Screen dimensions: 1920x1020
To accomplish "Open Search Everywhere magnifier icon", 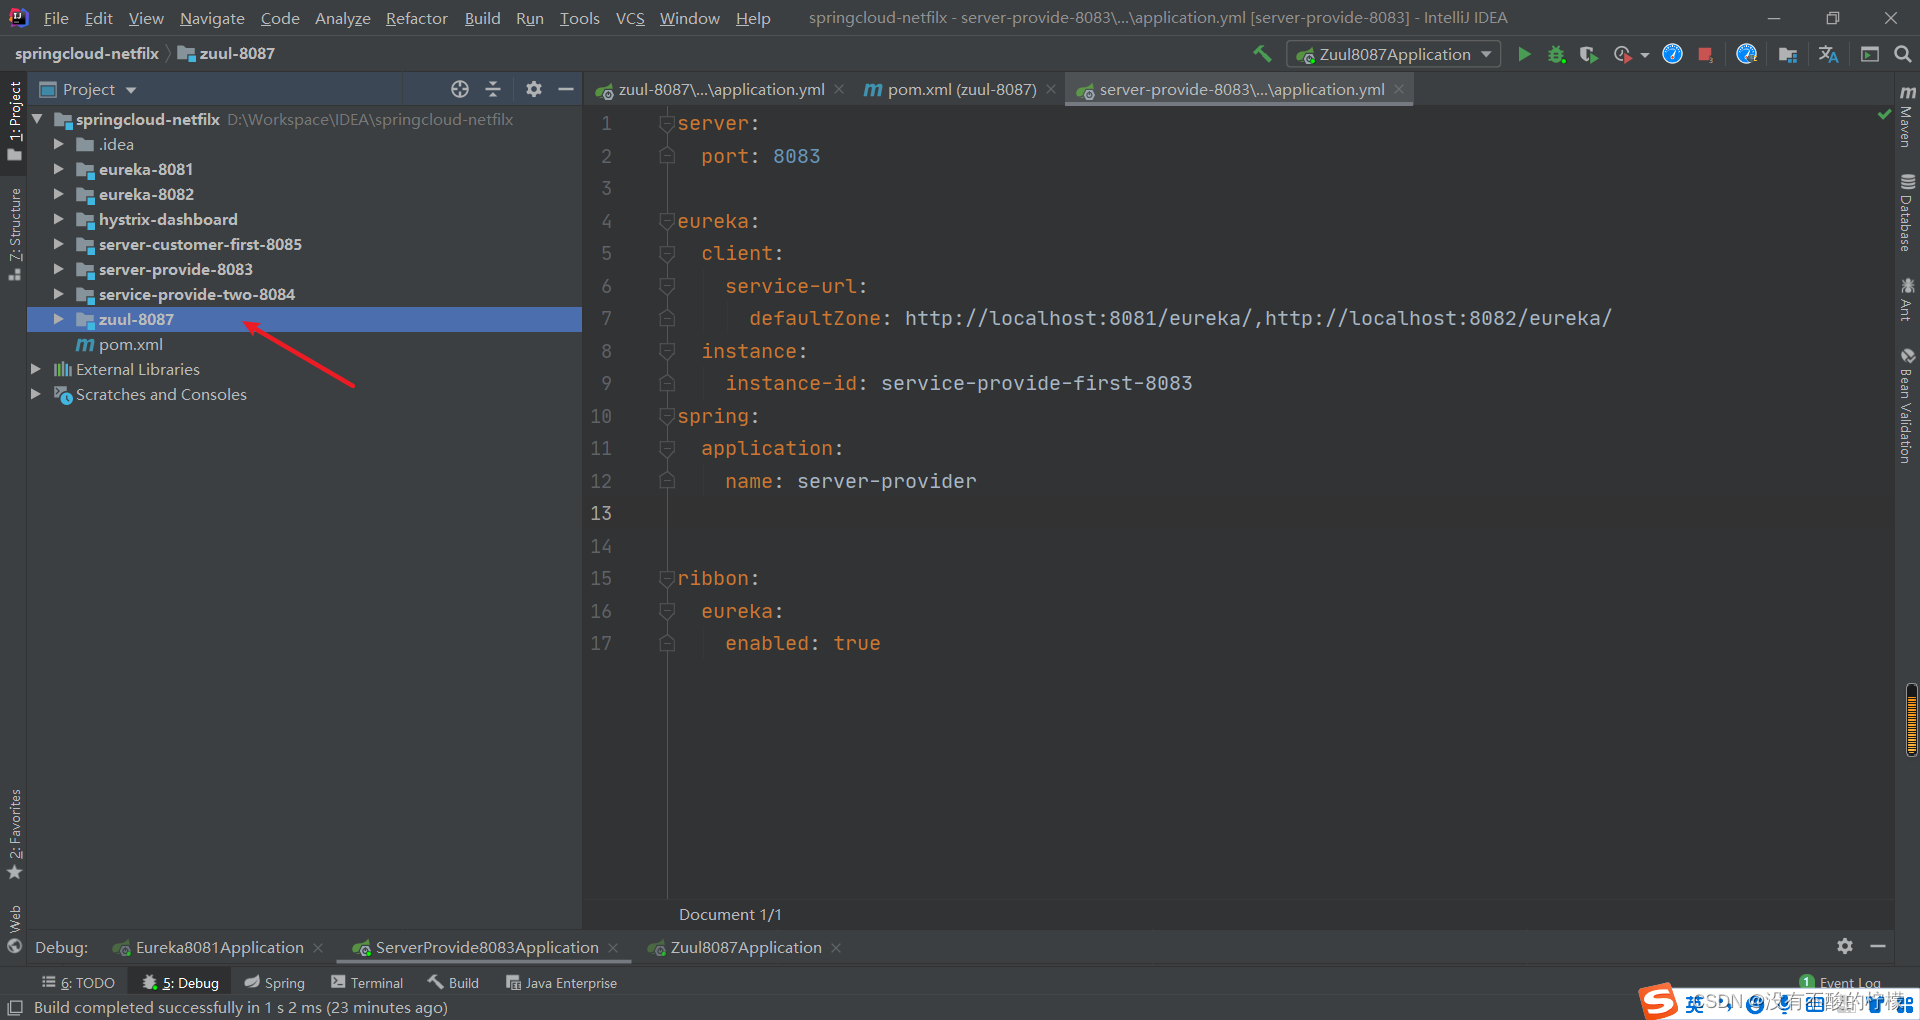I will pos(1902,54).
